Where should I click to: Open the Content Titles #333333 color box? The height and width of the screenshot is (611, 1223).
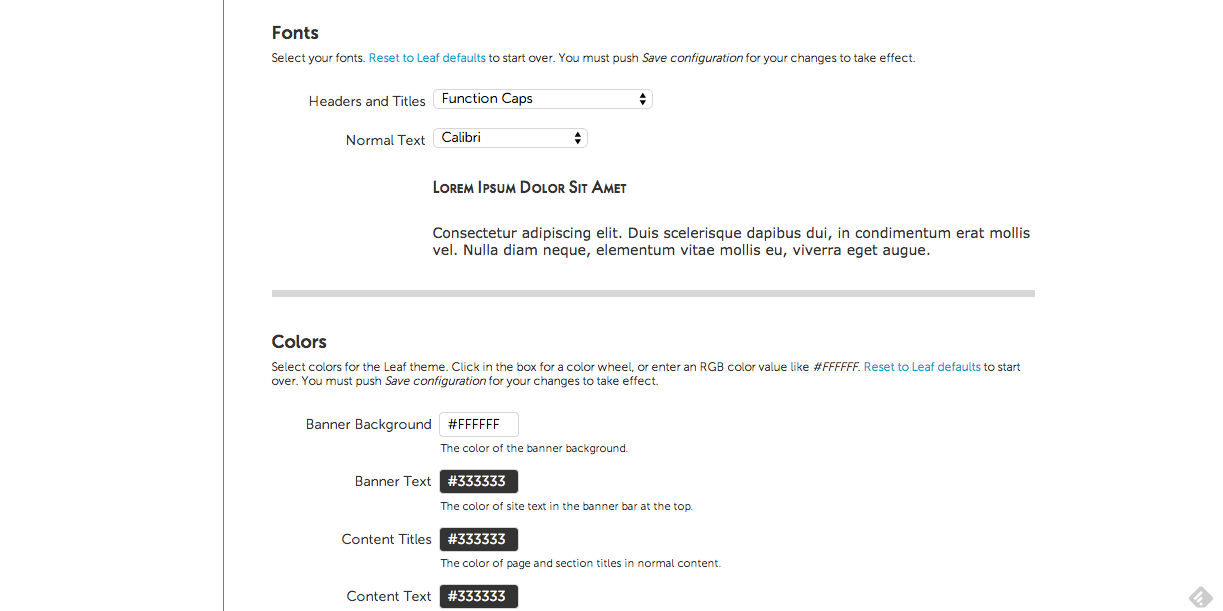pyautogui.click(x=479, y=539)
